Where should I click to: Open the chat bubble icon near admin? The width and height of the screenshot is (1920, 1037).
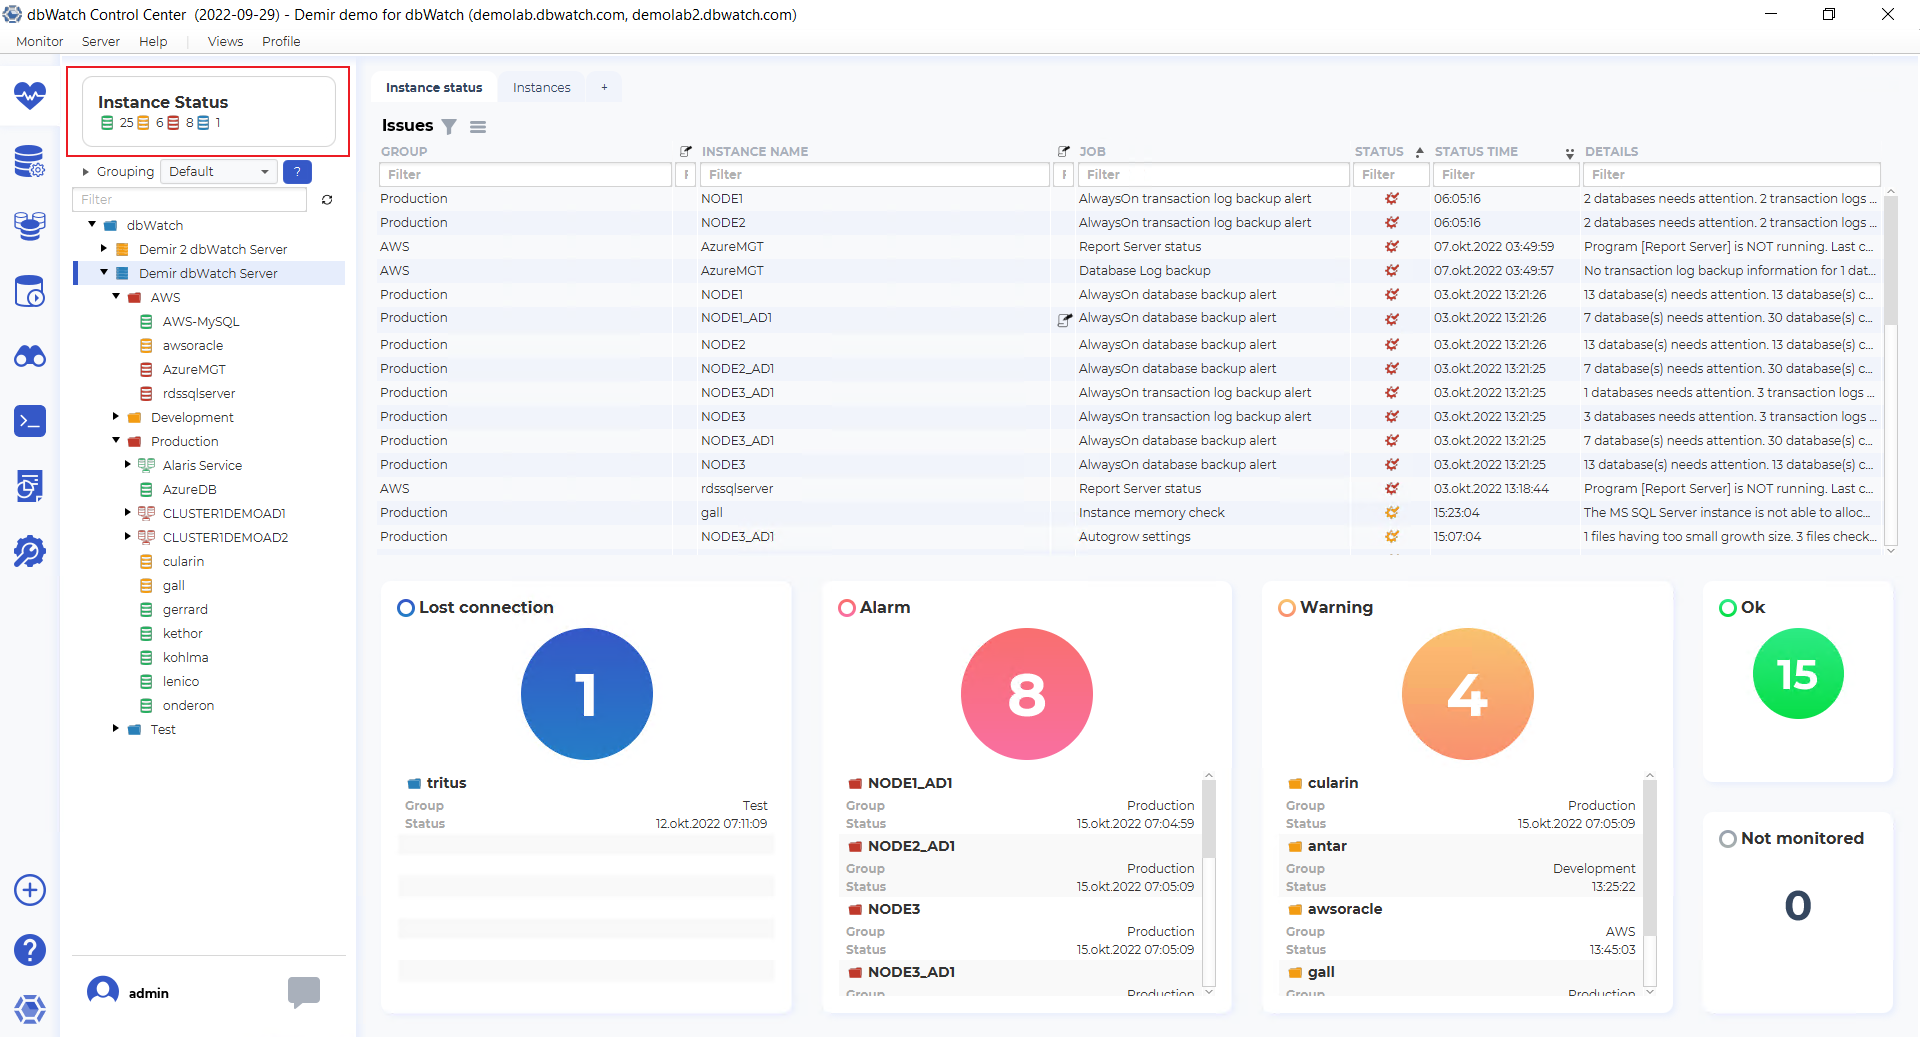[x=304, y=992]
